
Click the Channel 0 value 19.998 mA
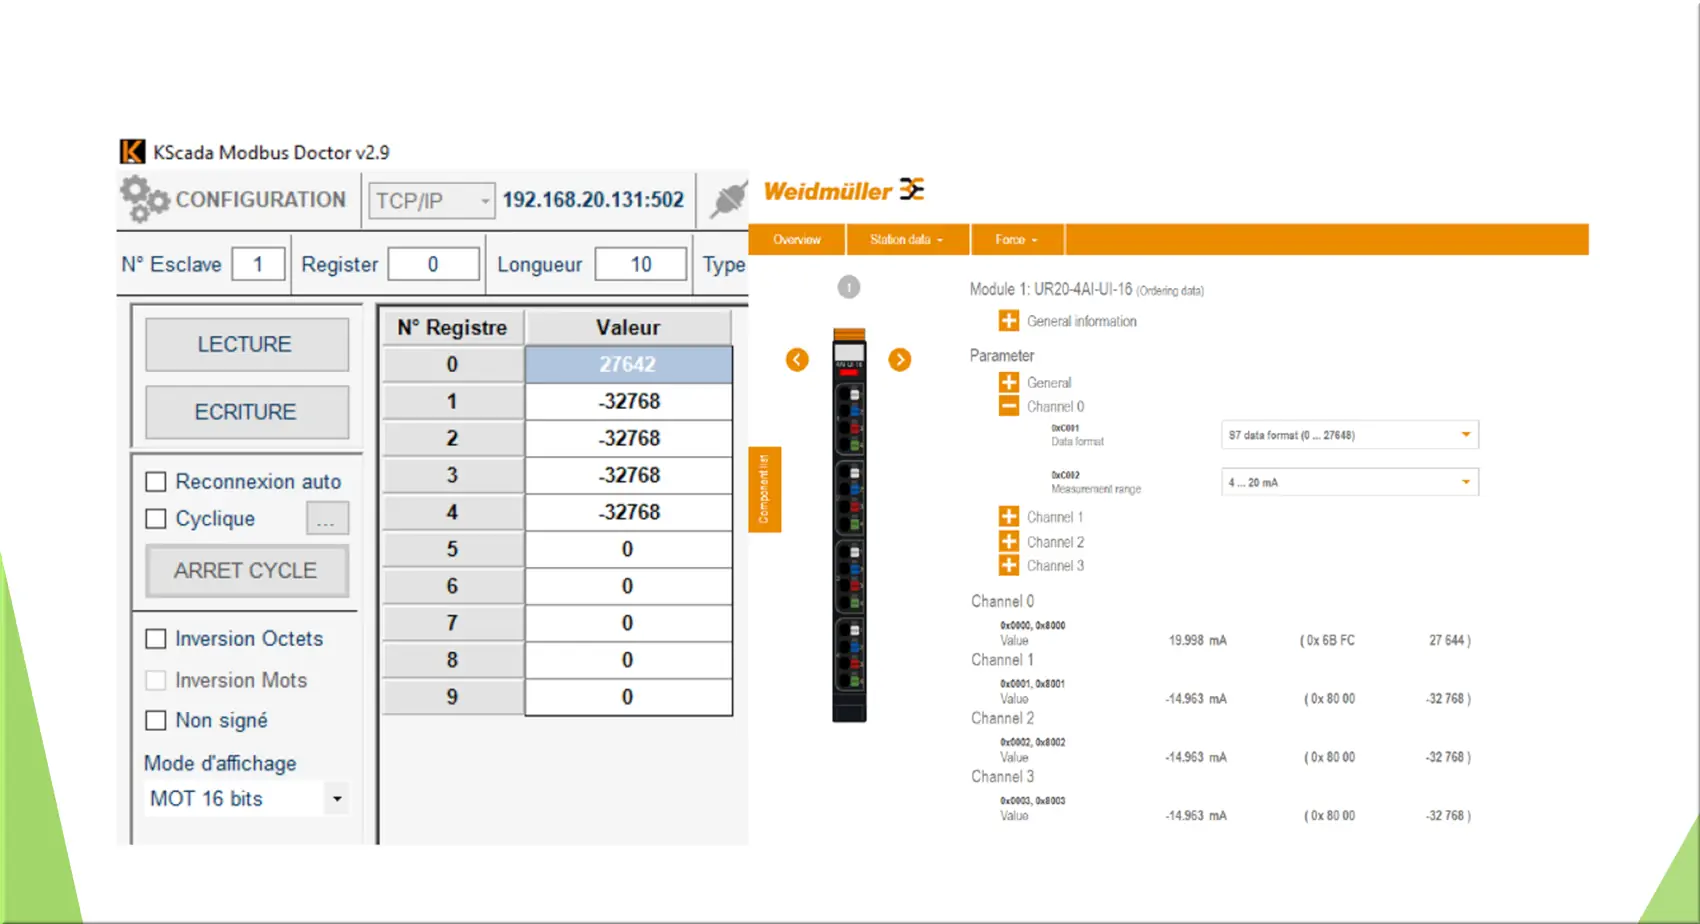(1197, 640)
